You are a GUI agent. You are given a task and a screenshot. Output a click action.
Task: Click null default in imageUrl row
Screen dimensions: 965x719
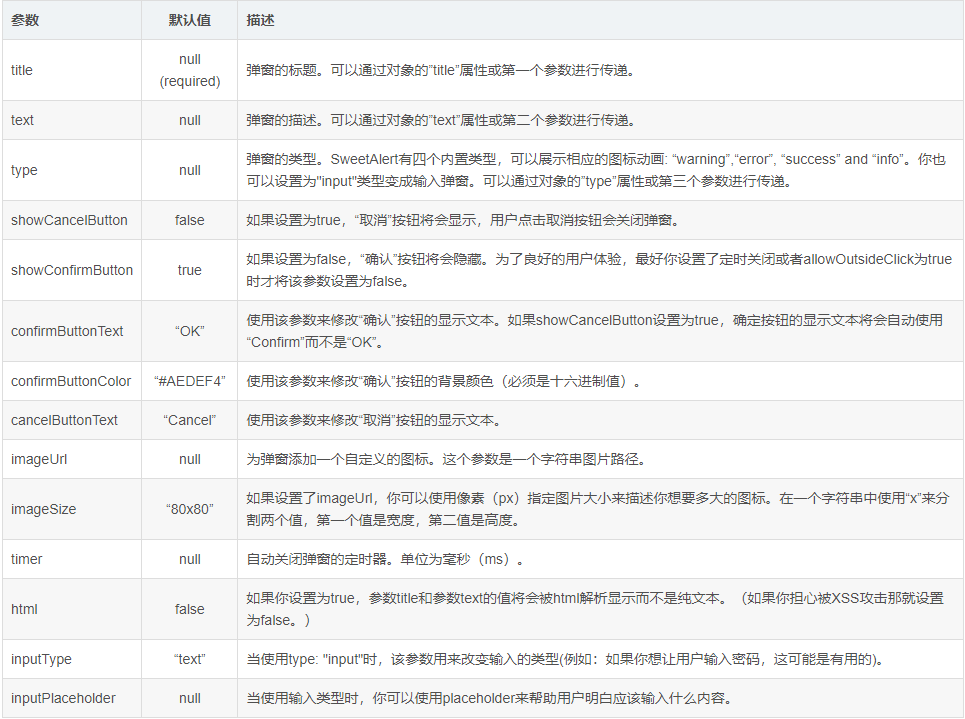point(190,459)
